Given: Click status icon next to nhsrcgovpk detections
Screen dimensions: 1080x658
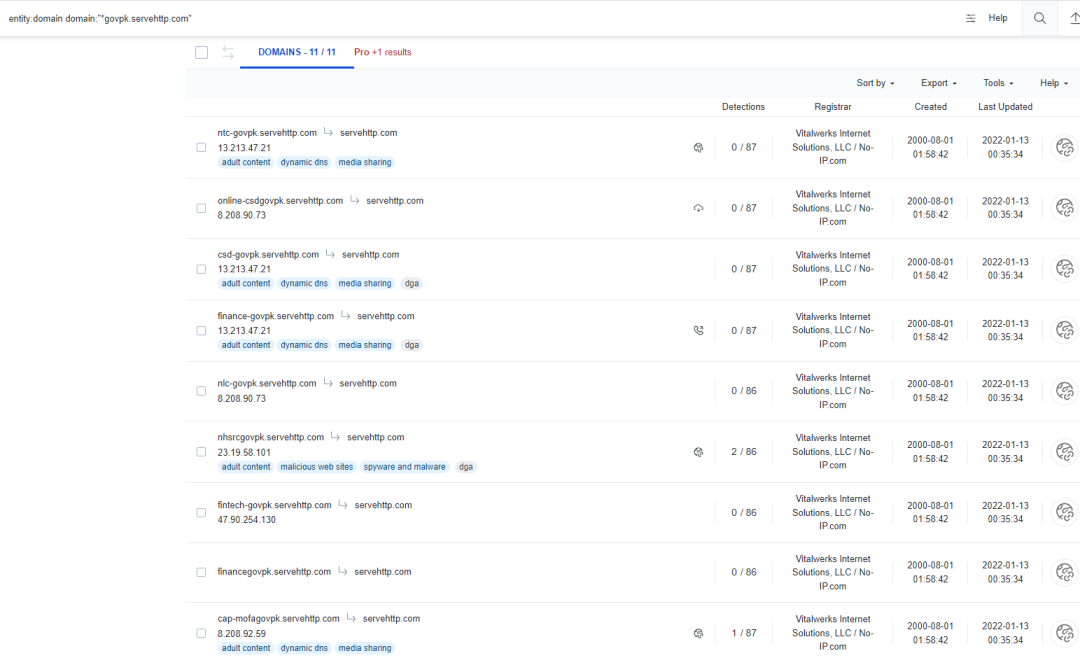Looking at the screenshot, I should click(698, 452).
